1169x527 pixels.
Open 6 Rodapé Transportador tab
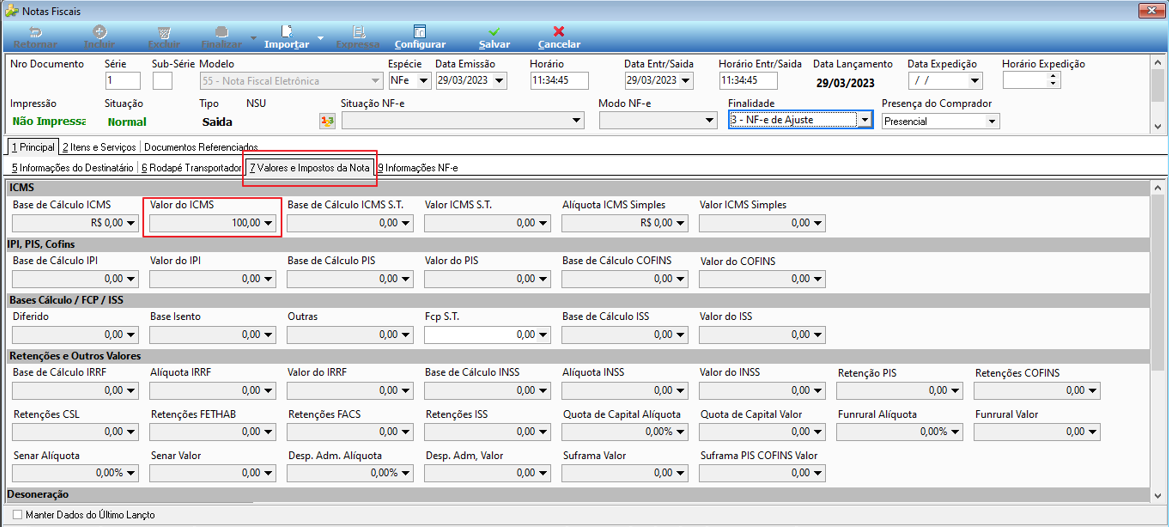191,168
